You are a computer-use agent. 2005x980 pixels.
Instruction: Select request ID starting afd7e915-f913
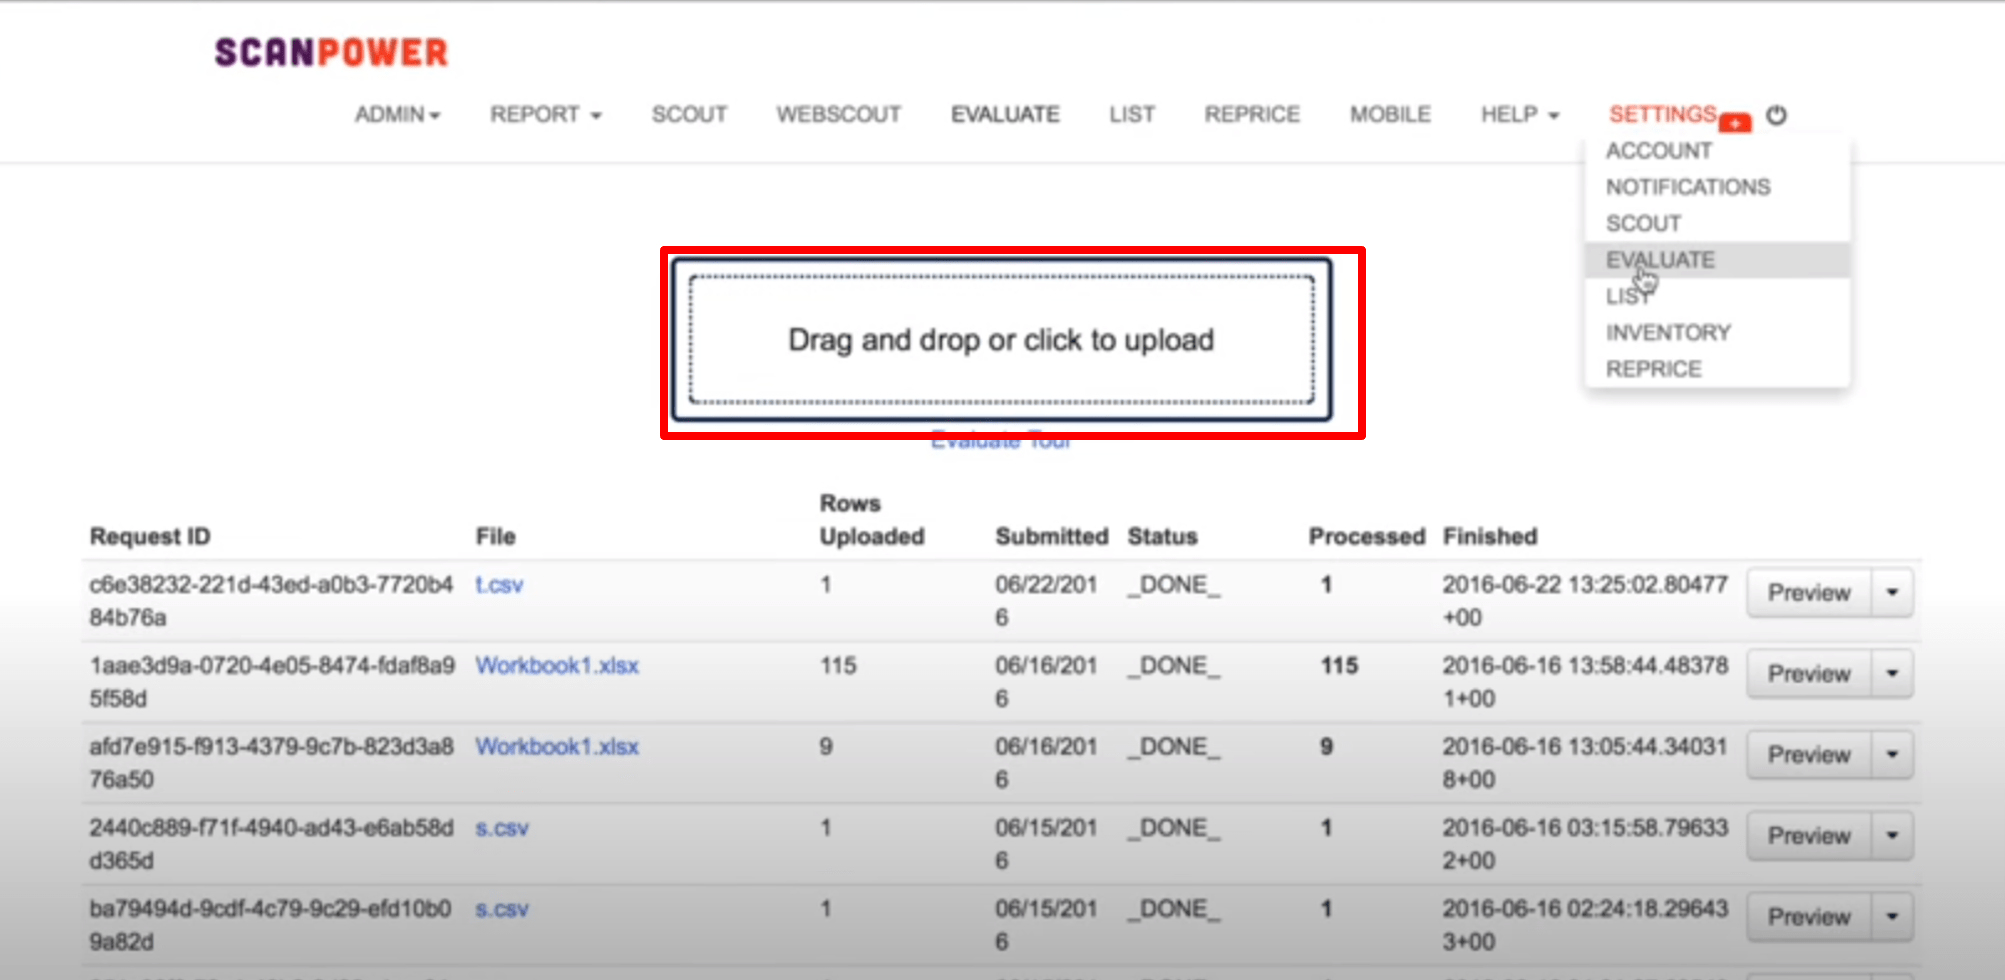271,763
